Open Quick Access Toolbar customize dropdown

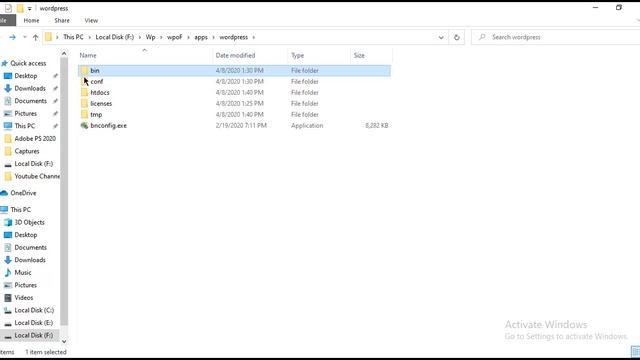[x=29, y=8]
